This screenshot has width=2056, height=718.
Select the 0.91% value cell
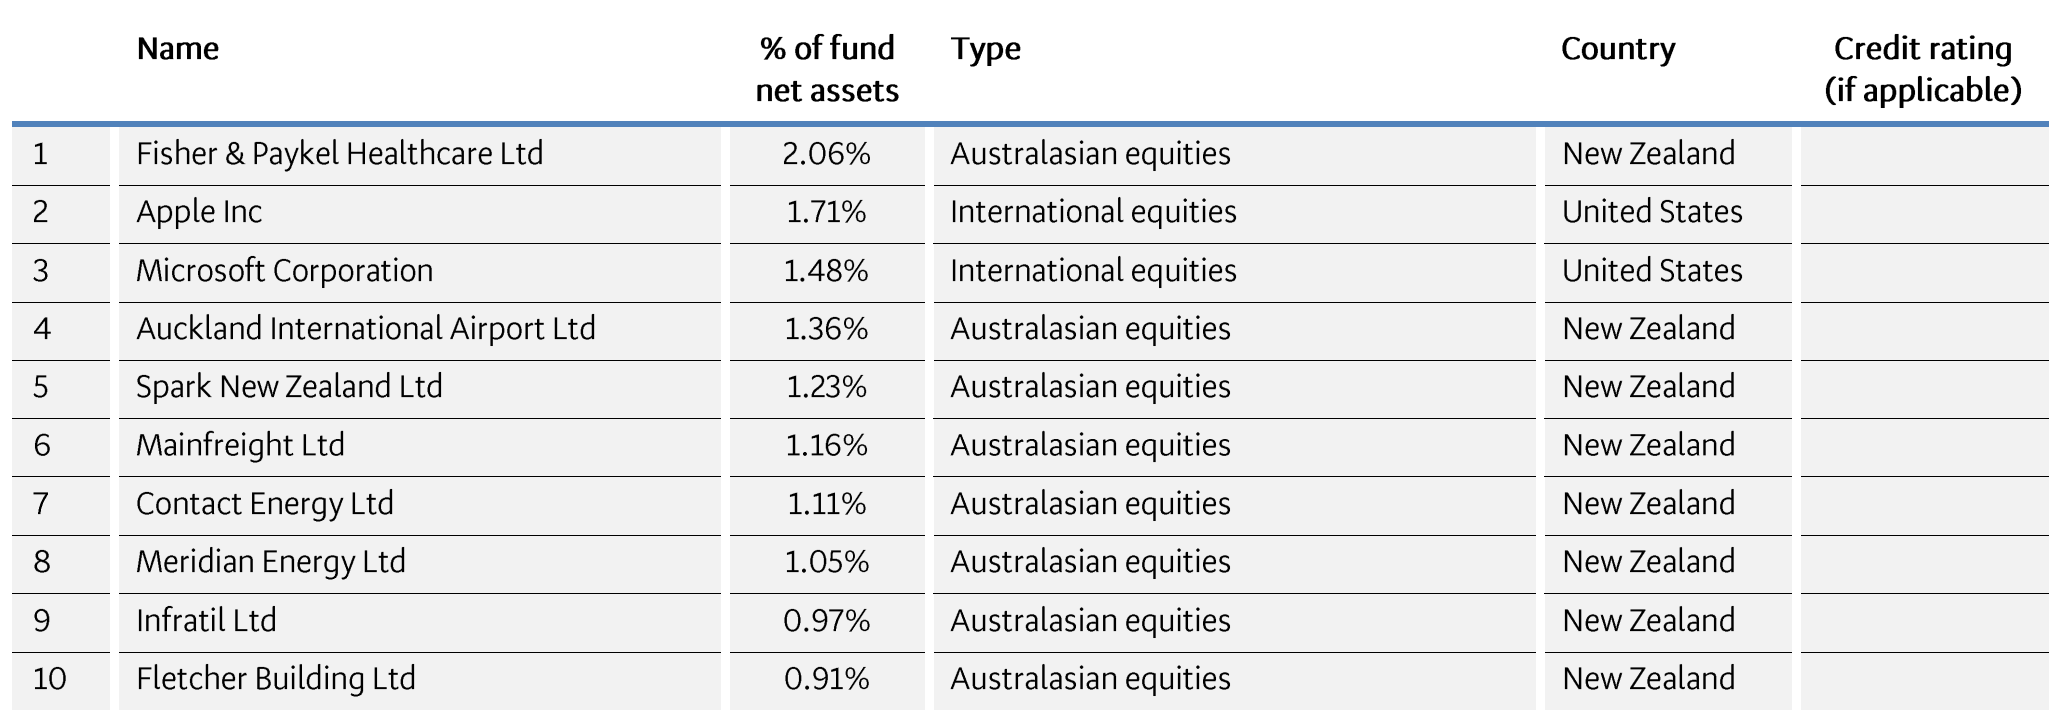[826, 679]
